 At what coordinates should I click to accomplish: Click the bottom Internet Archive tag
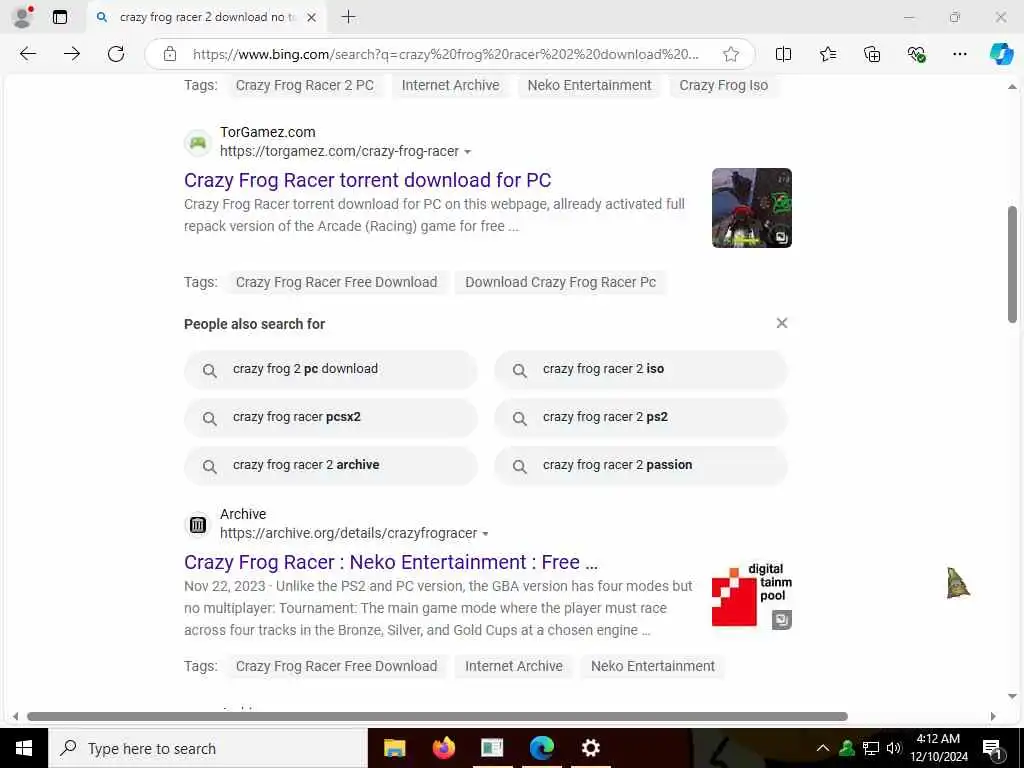514,667
